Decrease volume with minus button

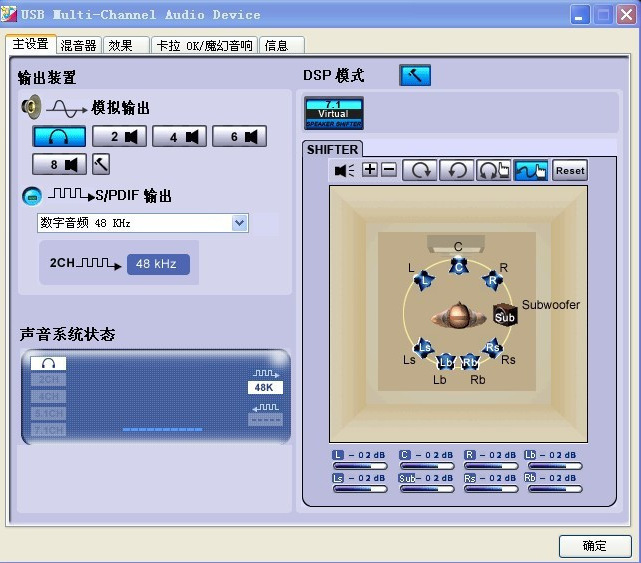[389, 169]
